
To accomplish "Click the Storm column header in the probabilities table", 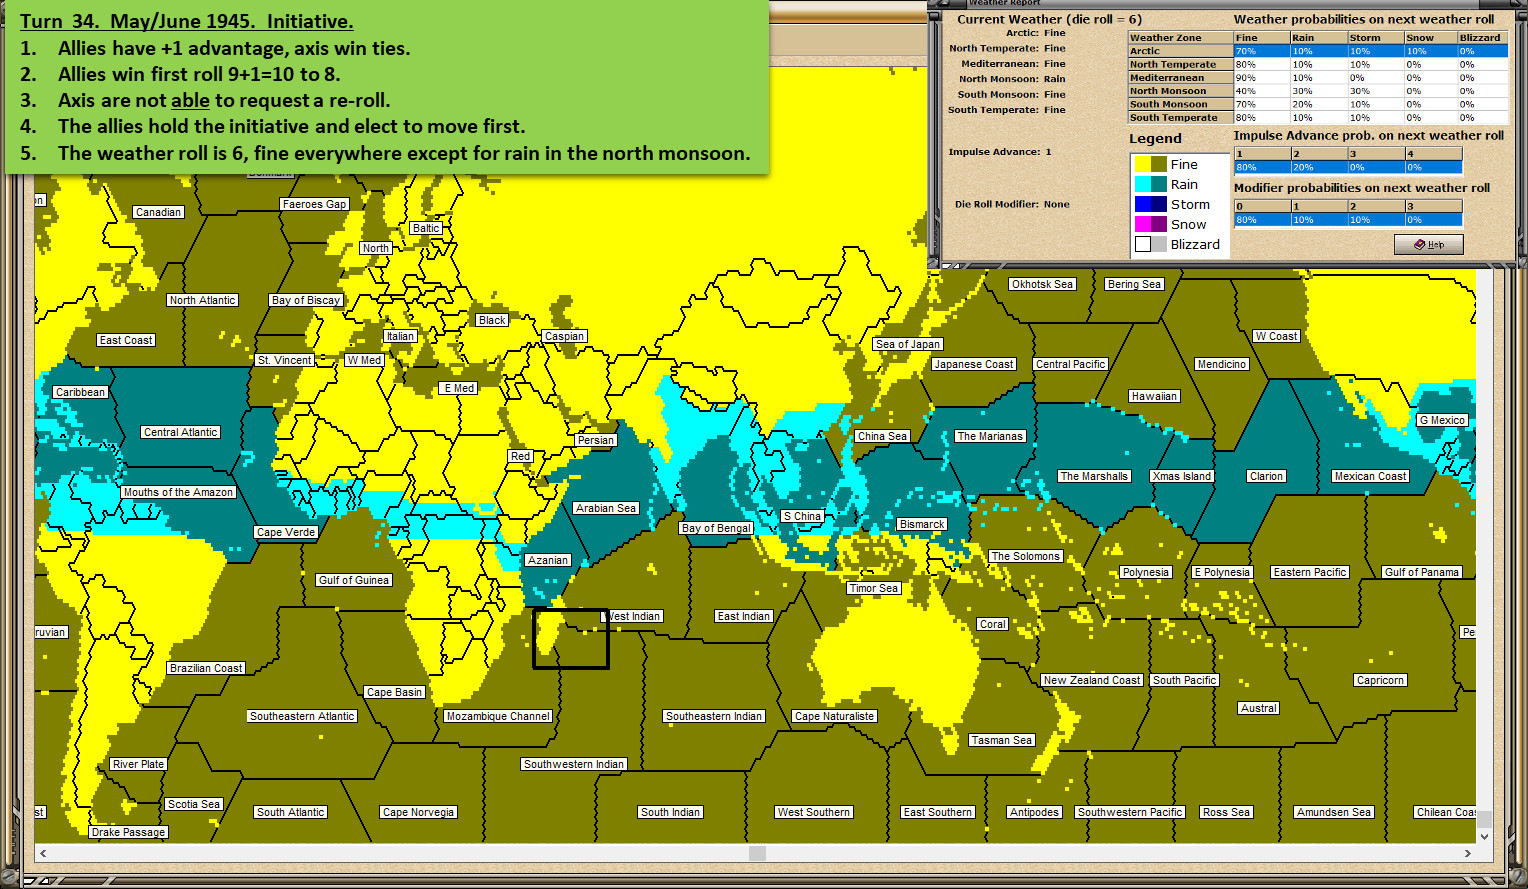I will tap(1375, 38).
